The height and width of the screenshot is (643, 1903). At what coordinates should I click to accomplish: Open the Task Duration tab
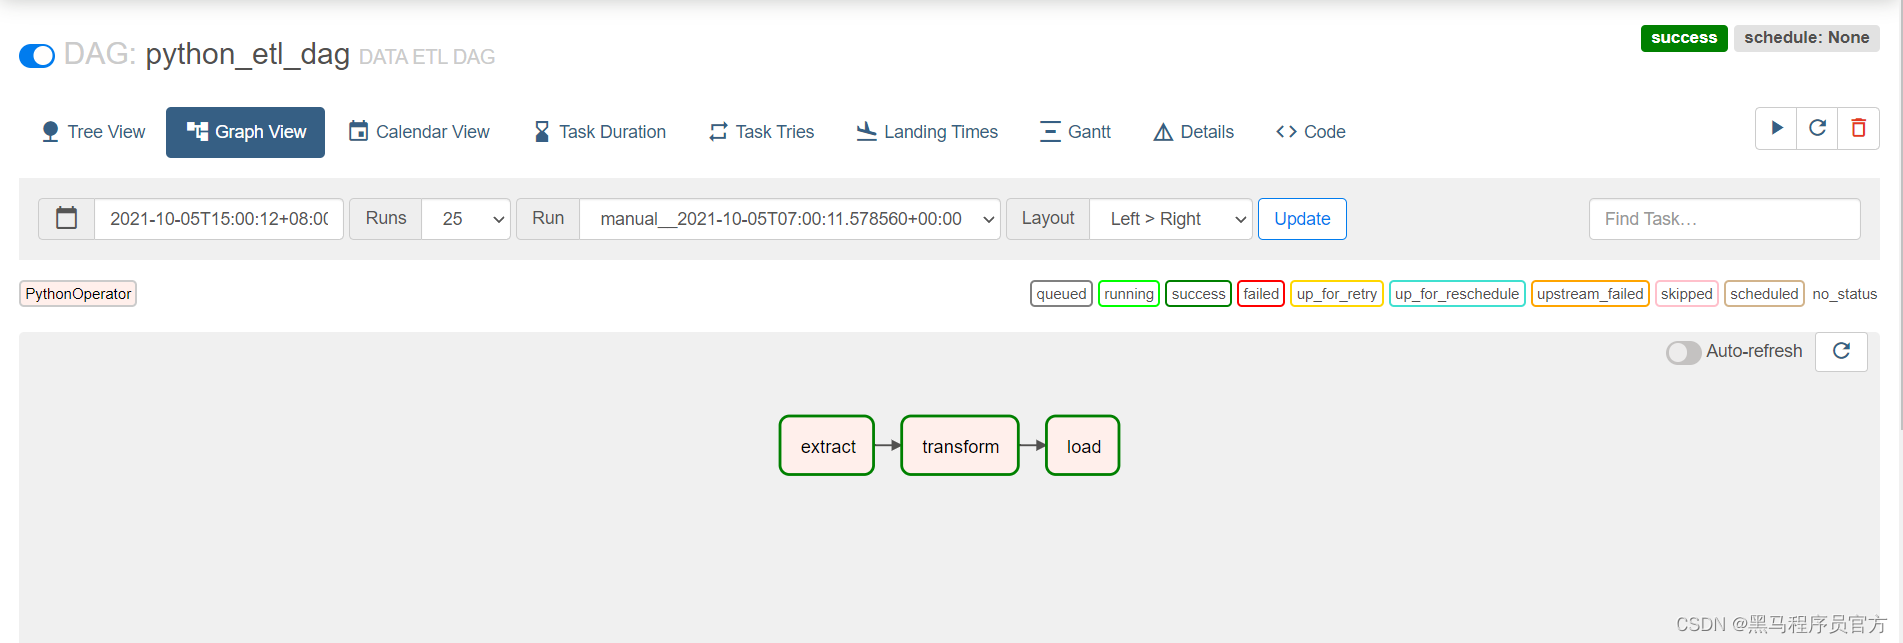[x=600, y=132]
